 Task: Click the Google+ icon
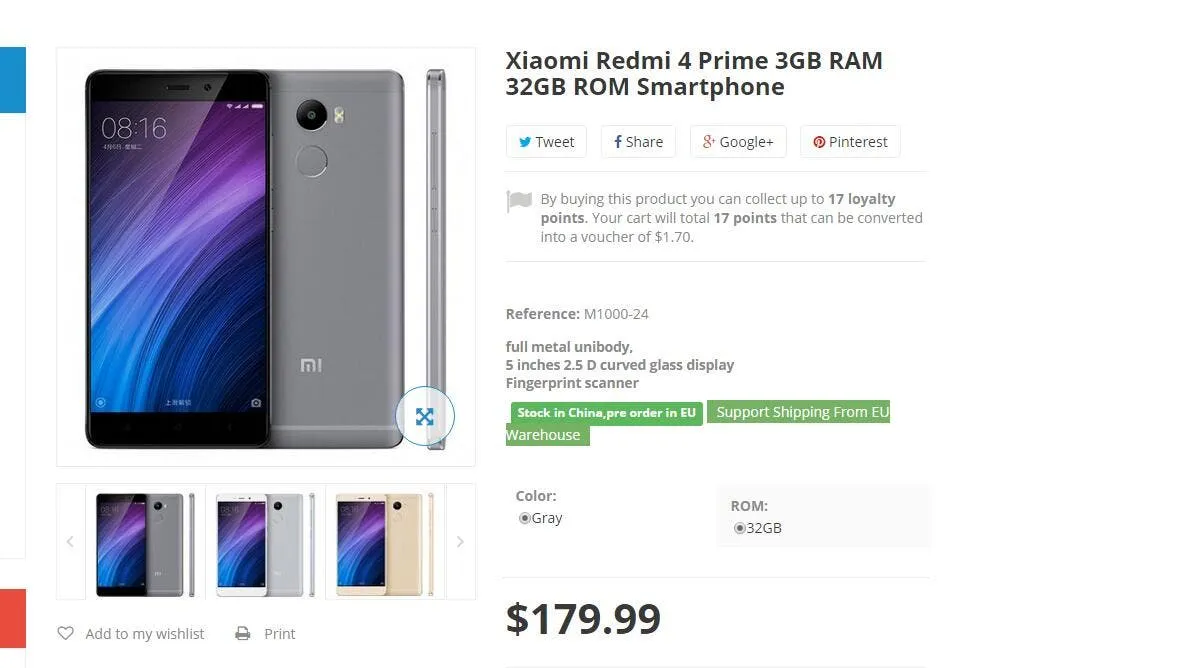click(x=708, y=142)
